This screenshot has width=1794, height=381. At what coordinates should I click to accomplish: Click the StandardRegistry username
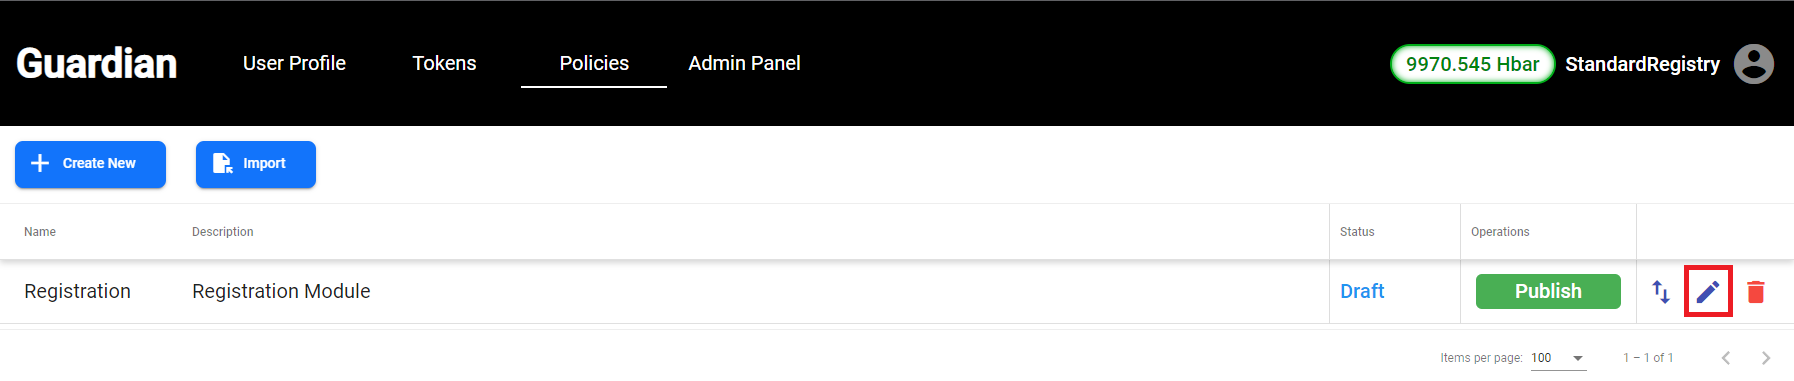[x=1642, y=64]
